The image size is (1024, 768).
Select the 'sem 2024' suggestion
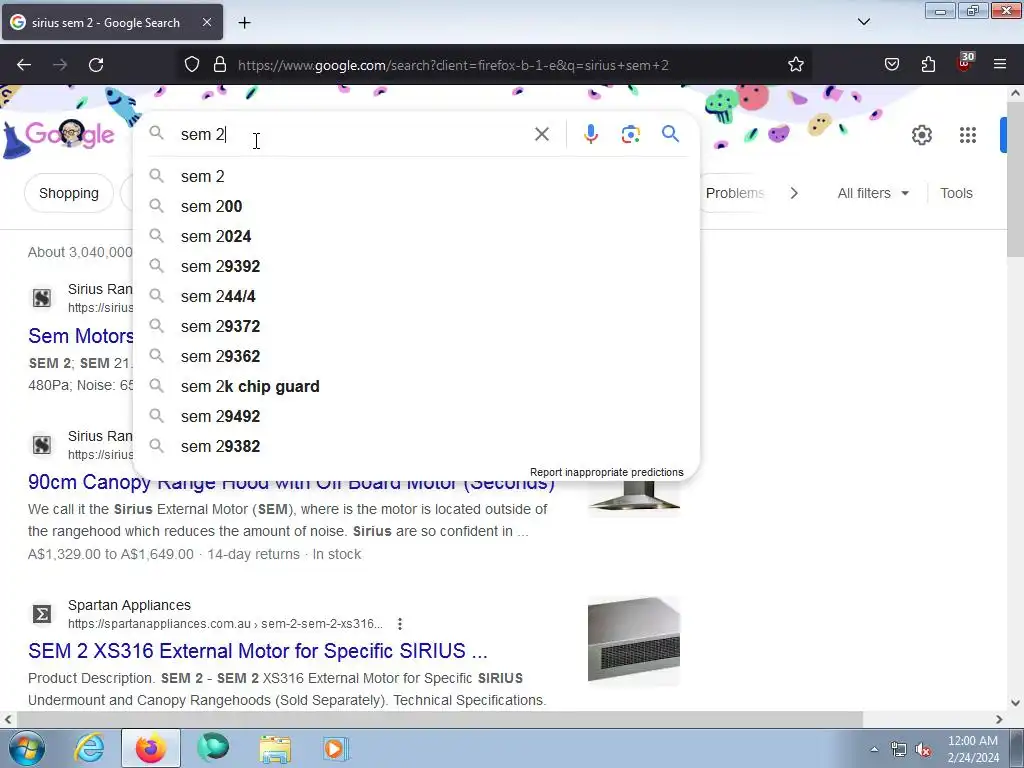click(417, 236)
